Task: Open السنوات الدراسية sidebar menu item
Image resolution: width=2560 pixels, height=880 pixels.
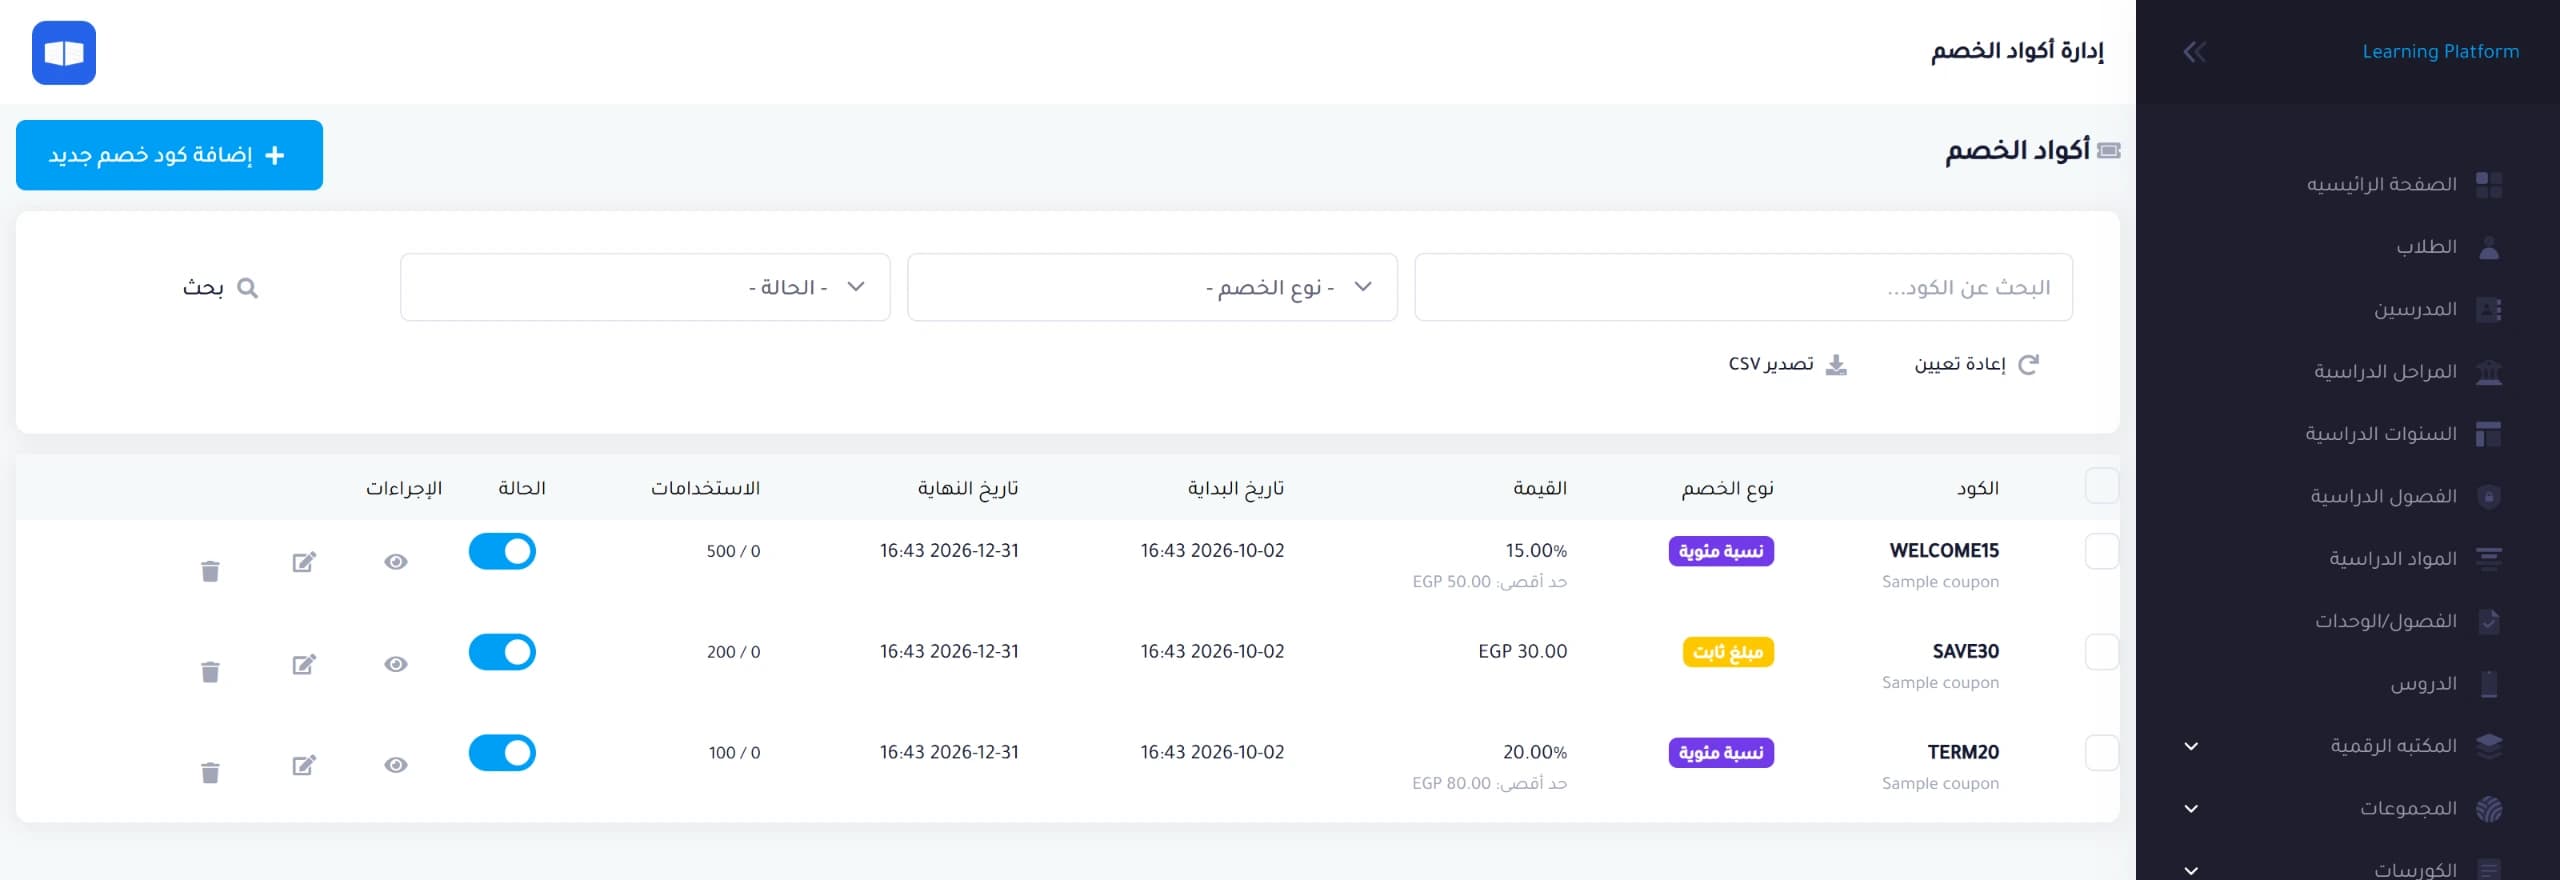Action: 2348,434
